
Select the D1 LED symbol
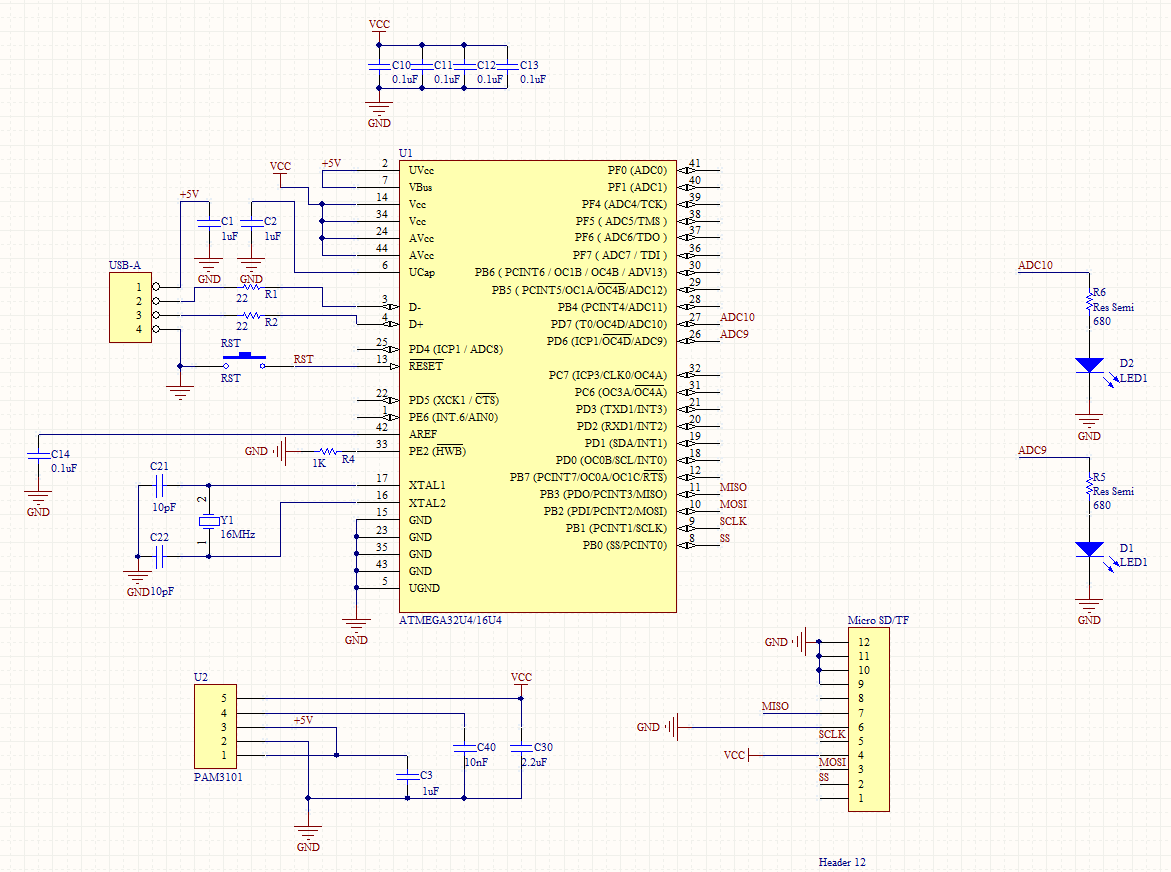point(1089,549)
